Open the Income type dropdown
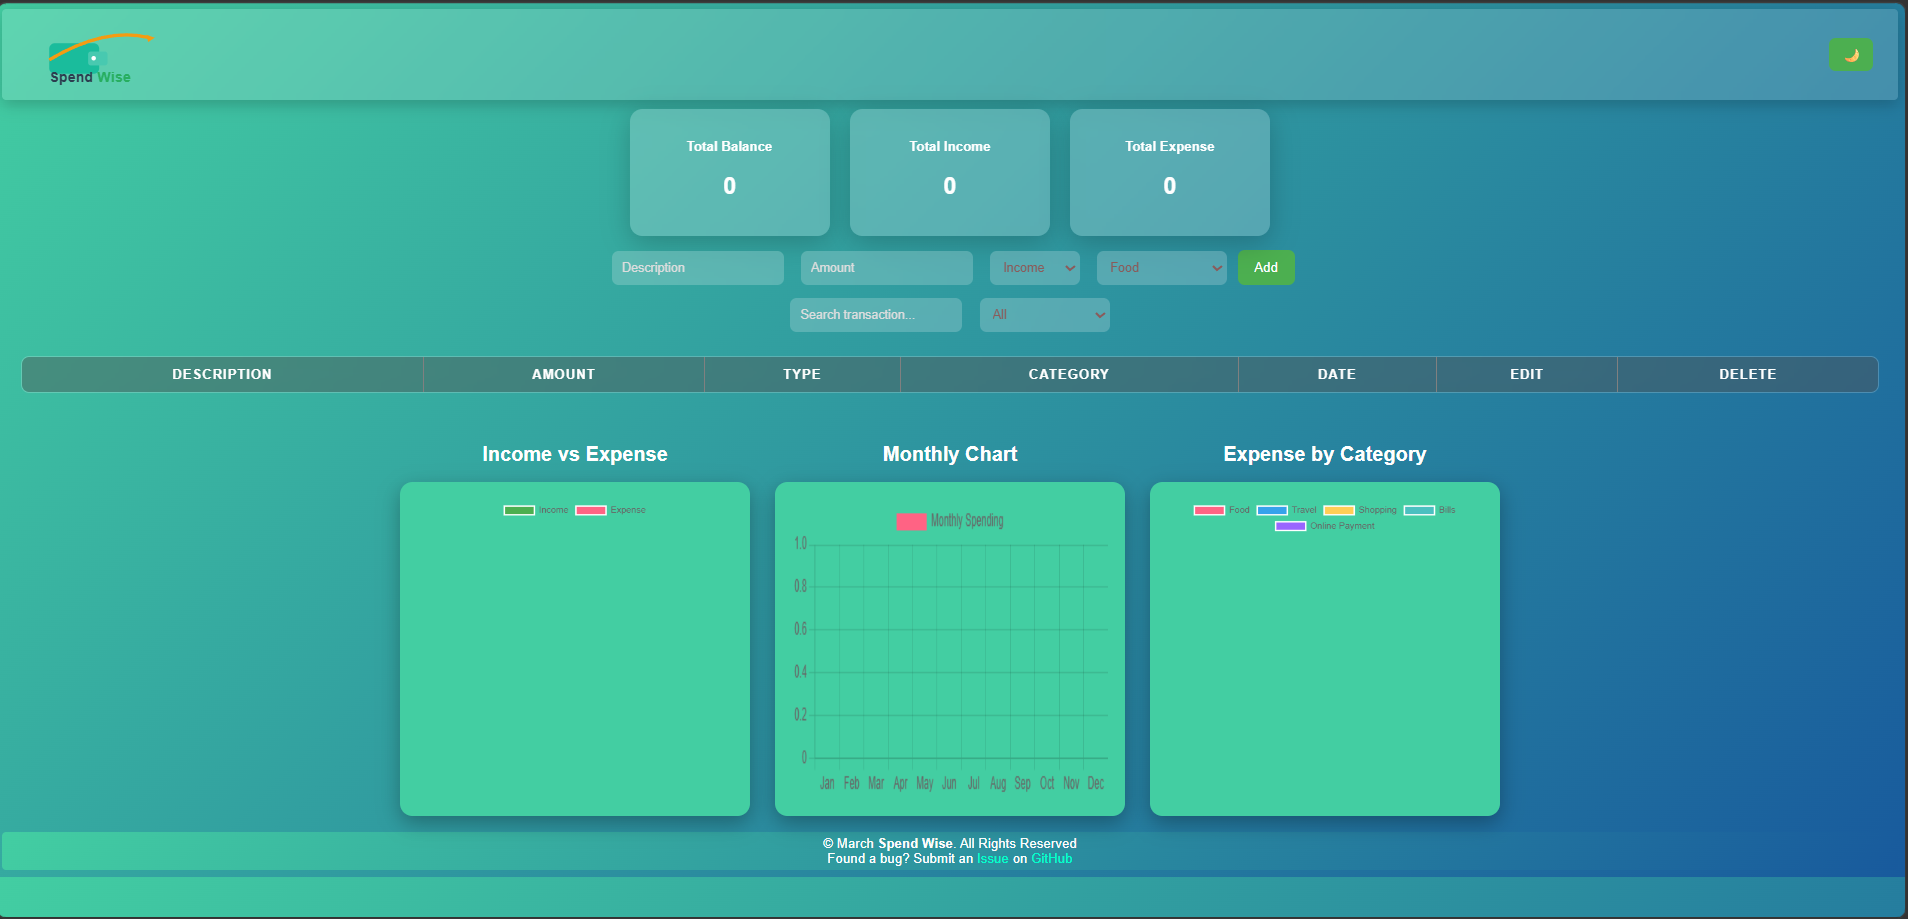Viewport: 1908px width, 919px height. coord(1034,268)
